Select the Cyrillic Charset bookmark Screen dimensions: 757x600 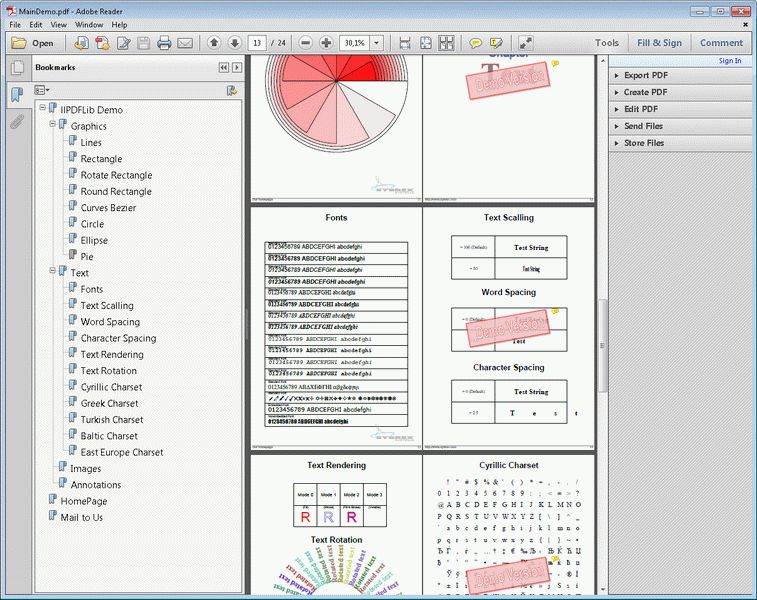tap(111, 387)
